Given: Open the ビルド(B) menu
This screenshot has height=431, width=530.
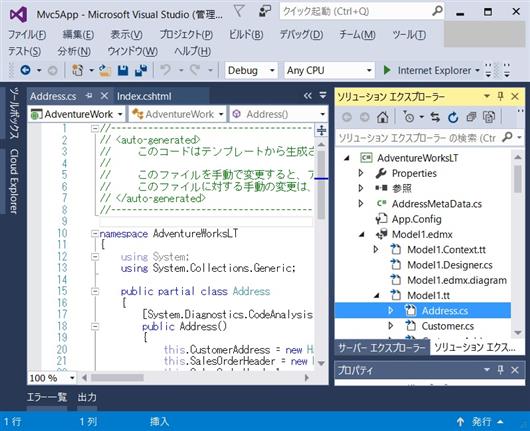Looking at the screenshot, I should (246, 34).
